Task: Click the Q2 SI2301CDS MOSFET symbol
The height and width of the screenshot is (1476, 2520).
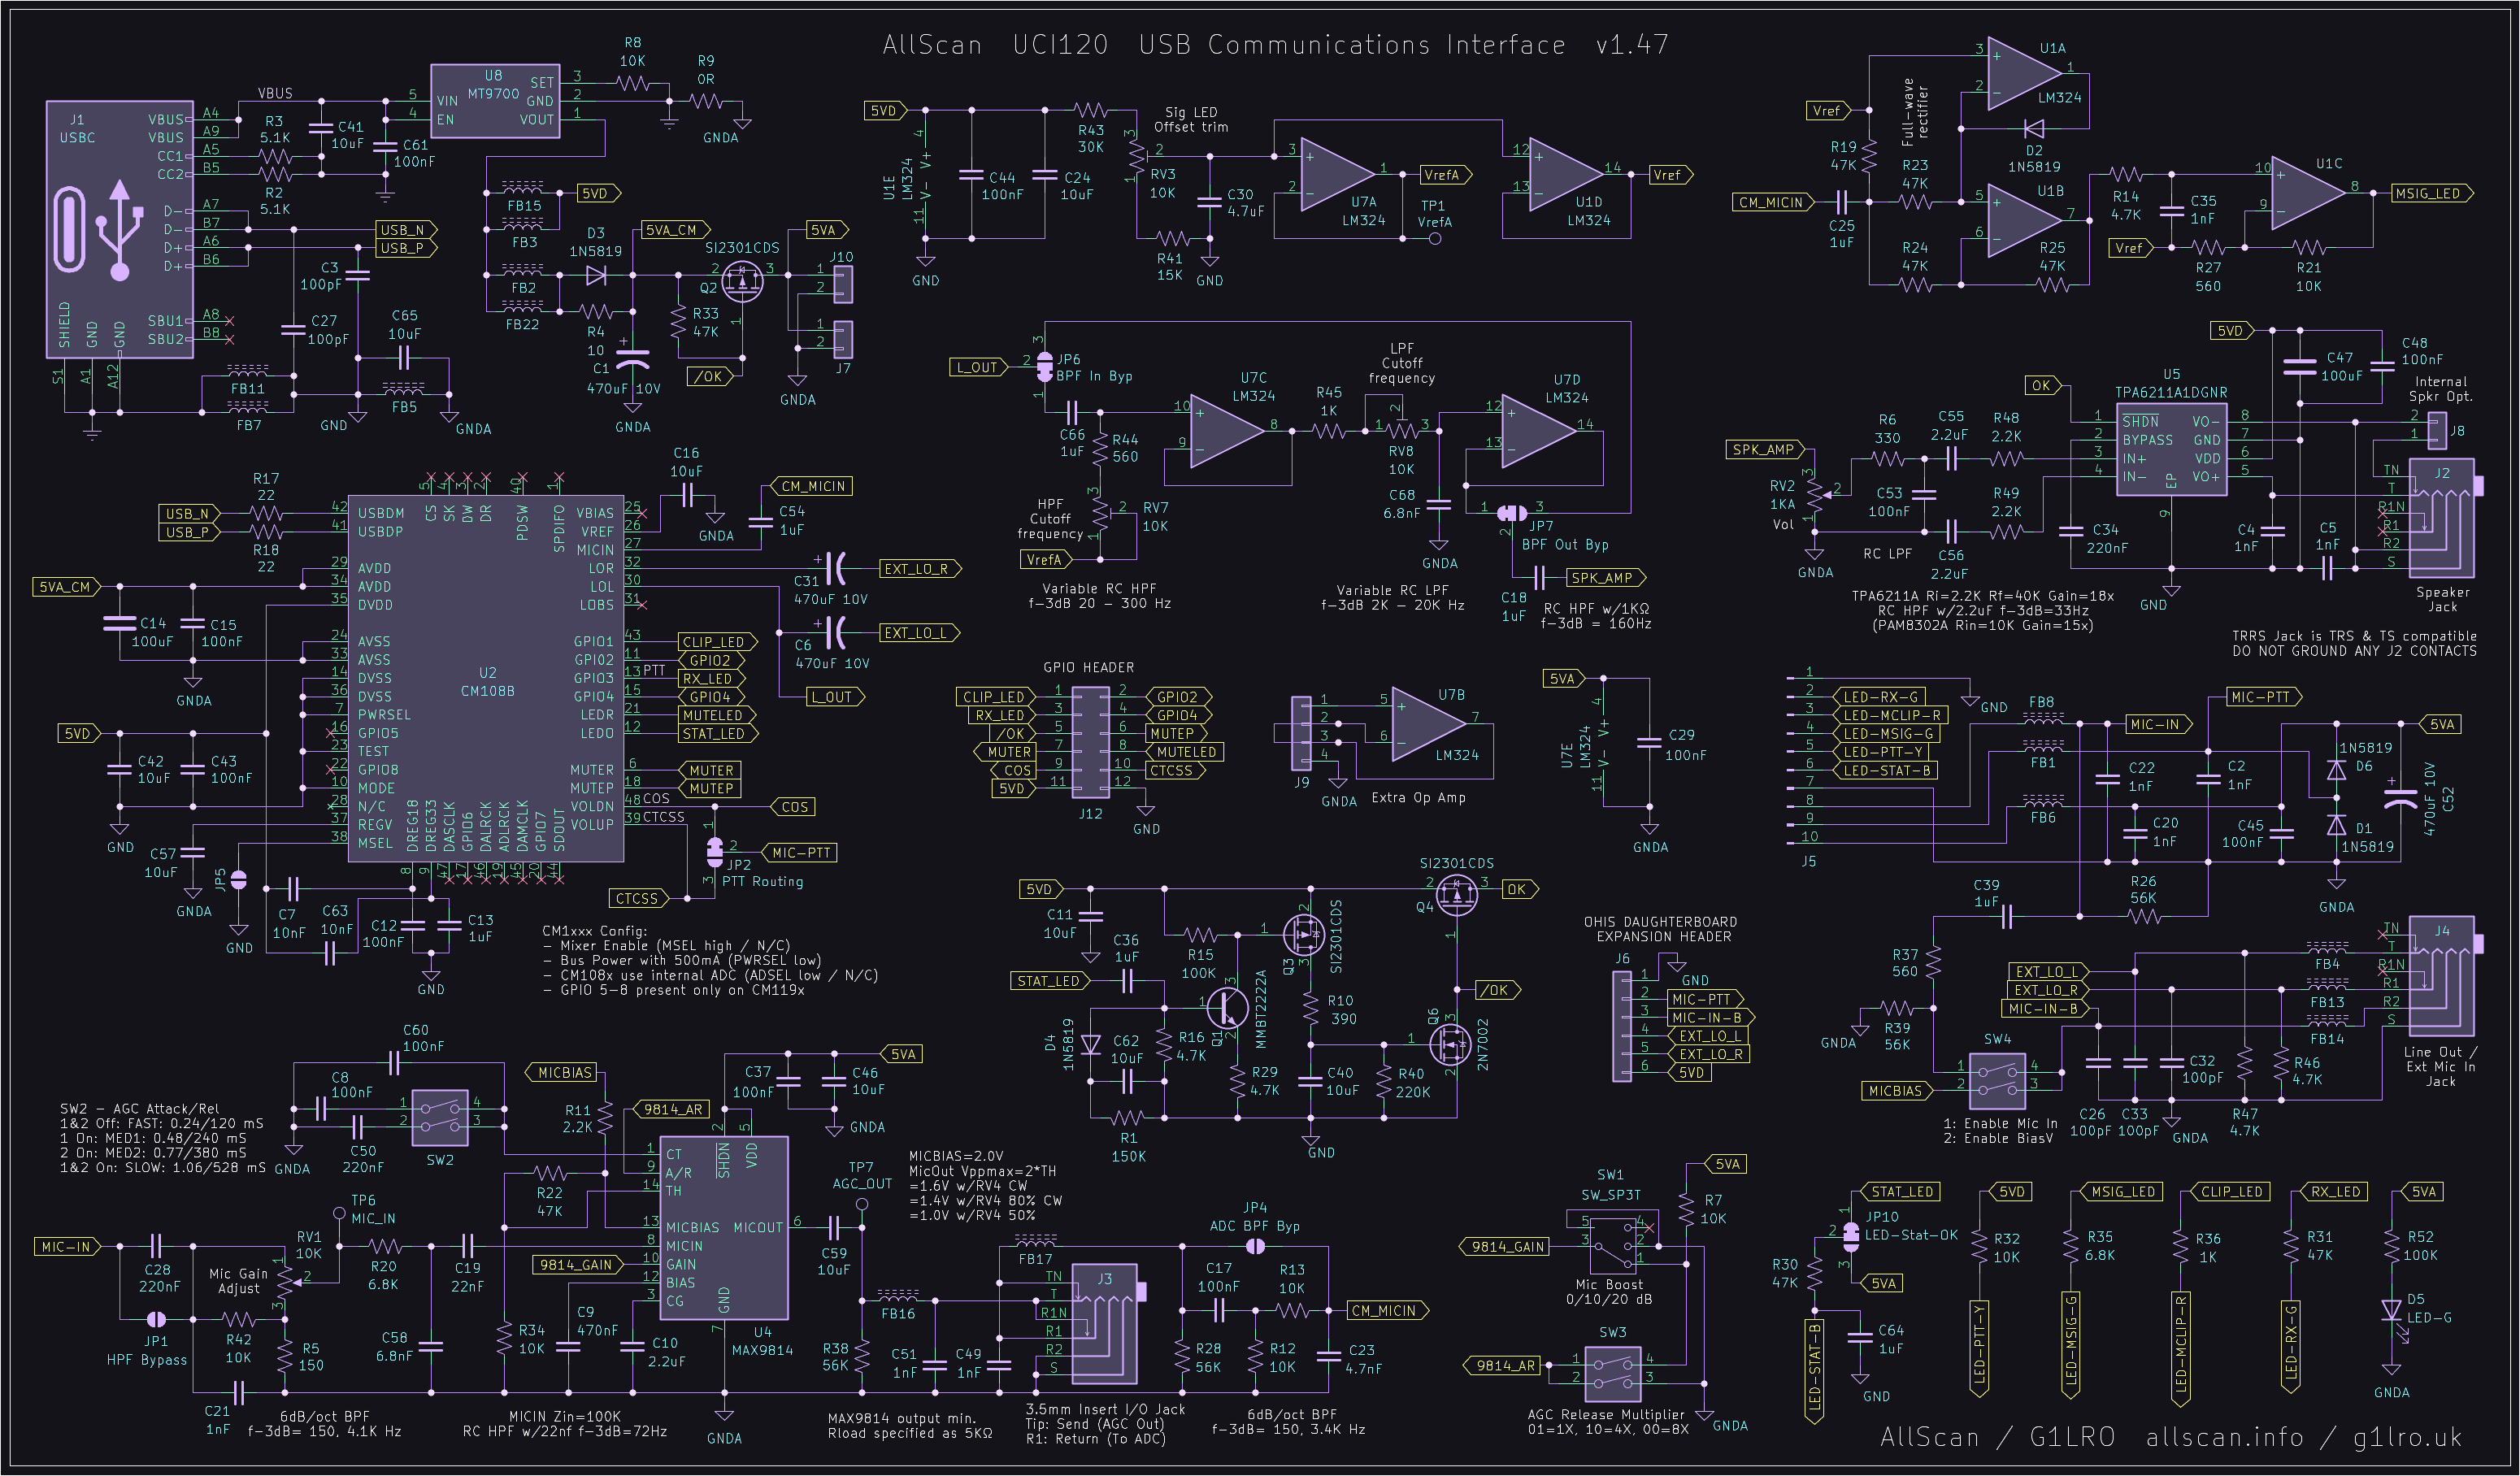Action: [742, 281]
